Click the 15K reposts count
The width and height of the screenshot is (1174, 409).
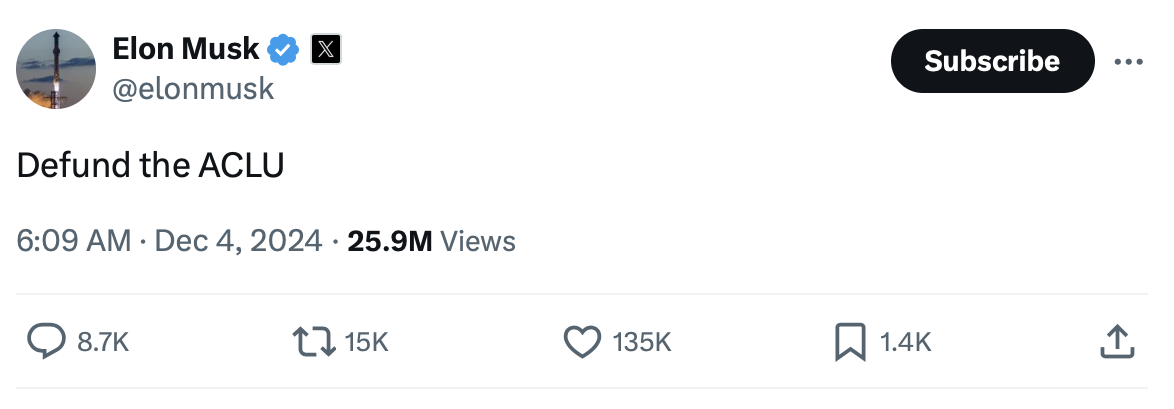click(366, 342)
